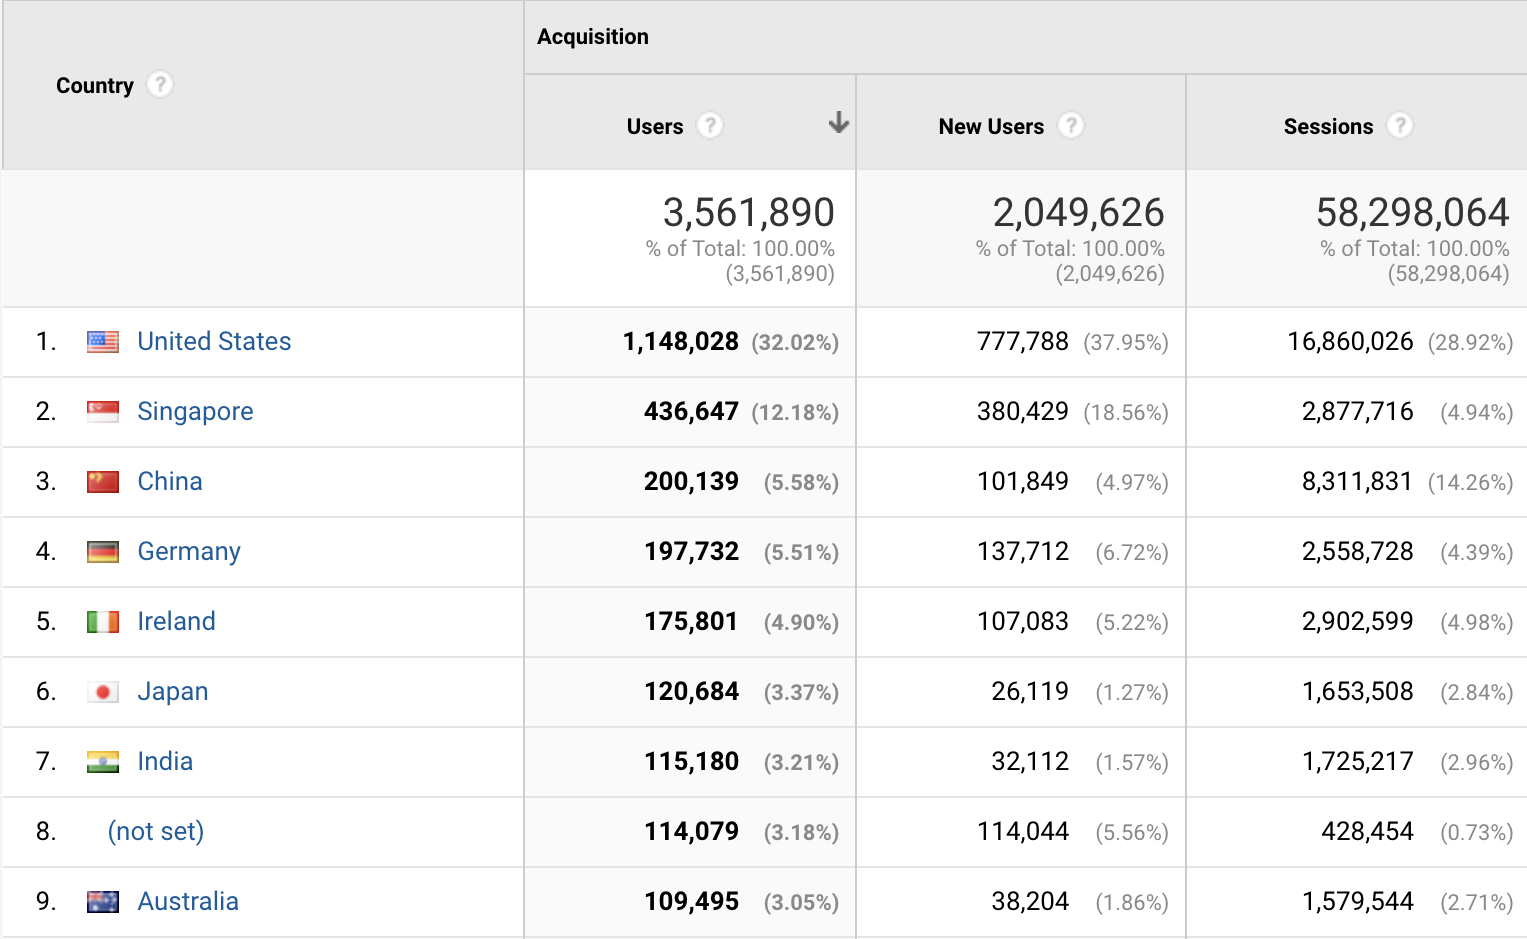
Task: Select the Acquisition header tab
Action: tap(592, 36)
